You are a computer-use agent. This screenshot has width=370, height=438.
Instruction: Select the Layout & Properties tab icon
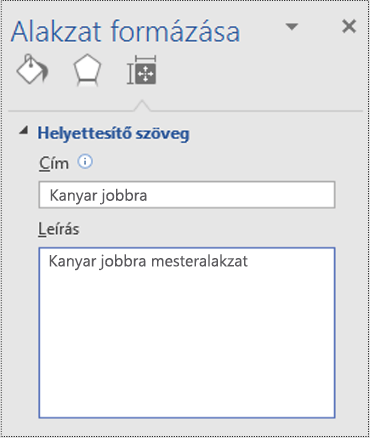142,70
